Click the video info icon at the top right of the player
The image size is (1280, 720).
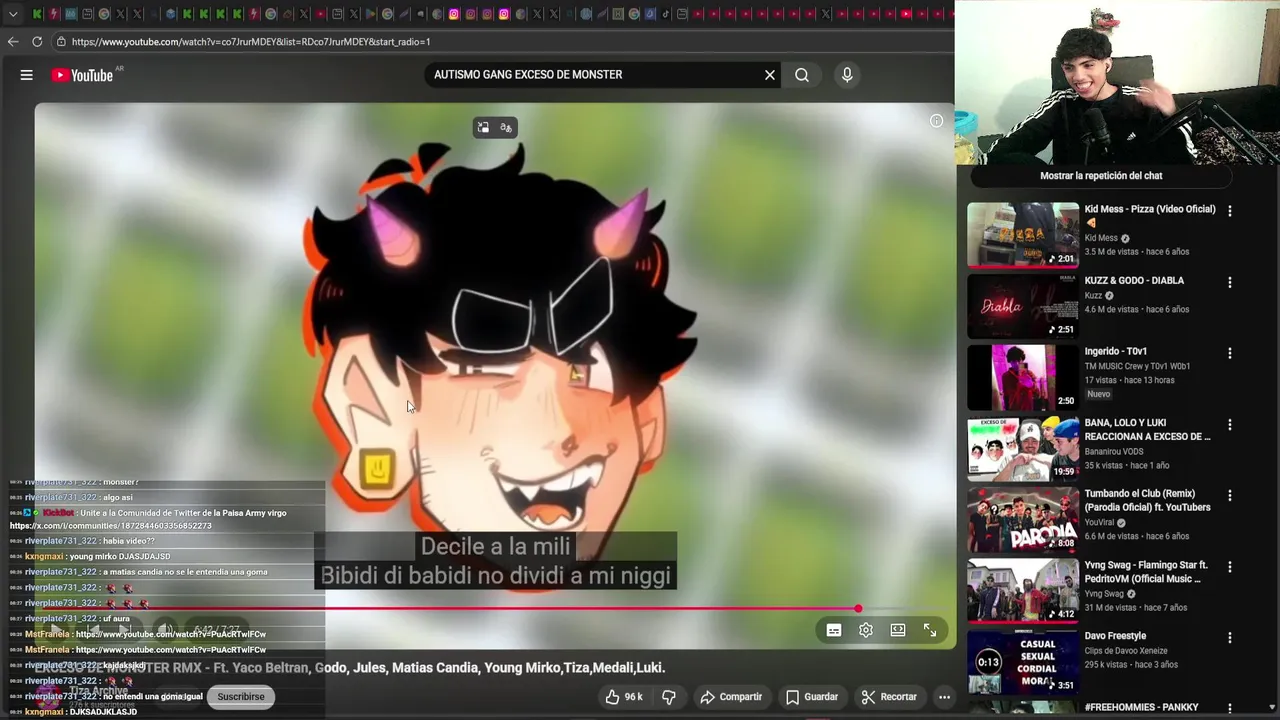tap(936, 121)
